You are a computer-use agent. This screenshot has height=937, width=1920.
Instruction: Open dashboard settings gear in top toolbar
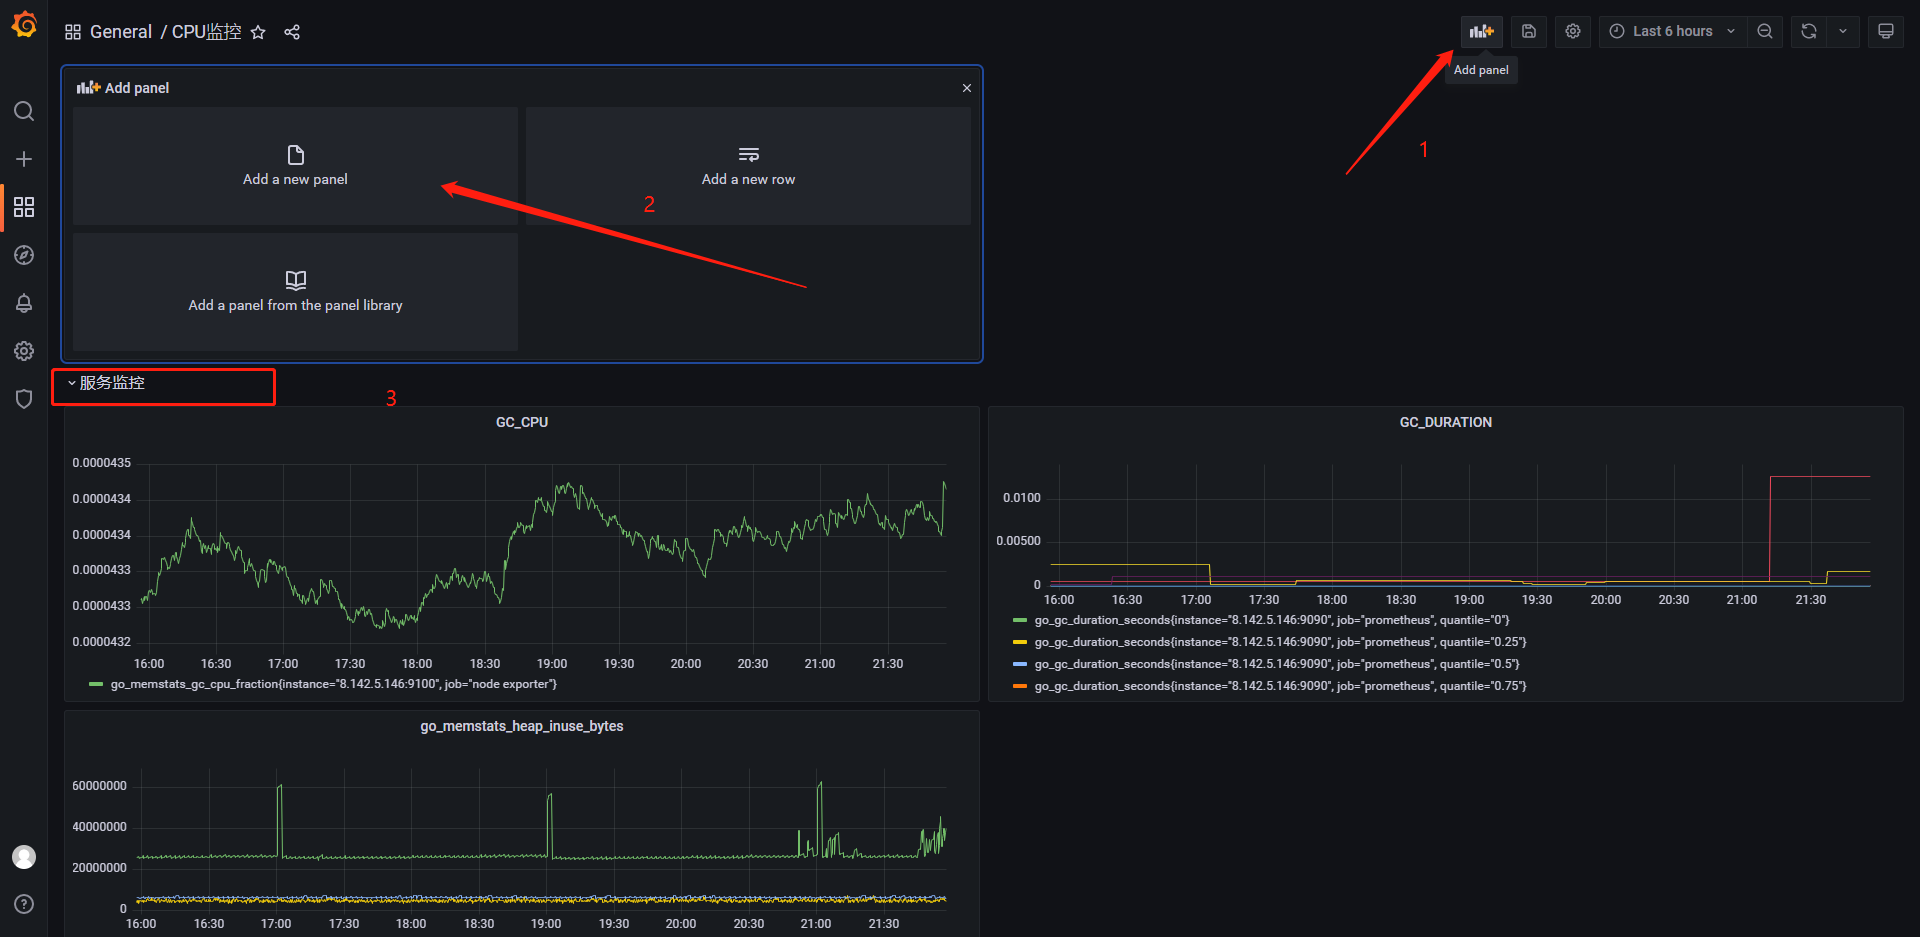[1573, 31]
